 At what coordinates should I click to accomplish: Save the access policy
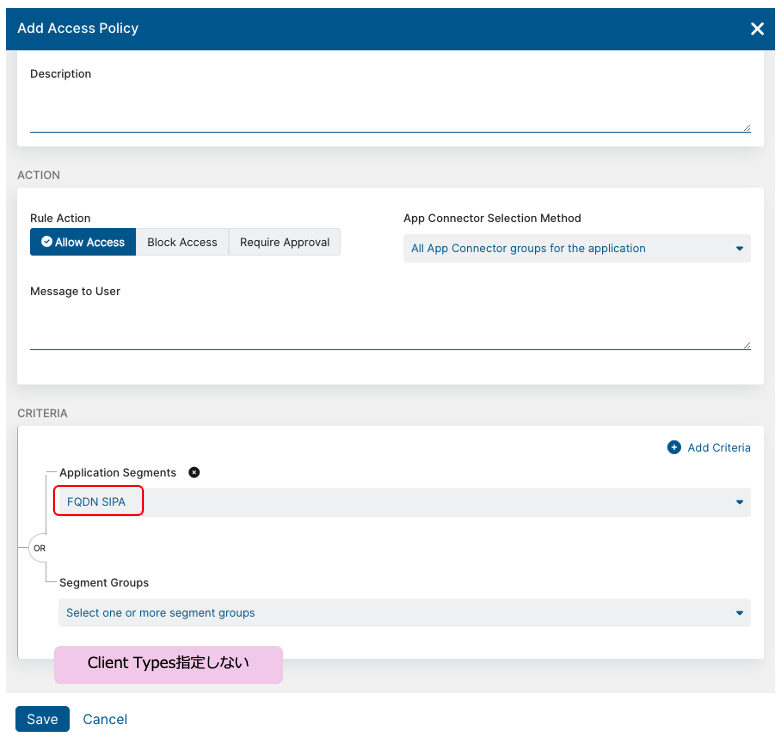click(42, 719)
